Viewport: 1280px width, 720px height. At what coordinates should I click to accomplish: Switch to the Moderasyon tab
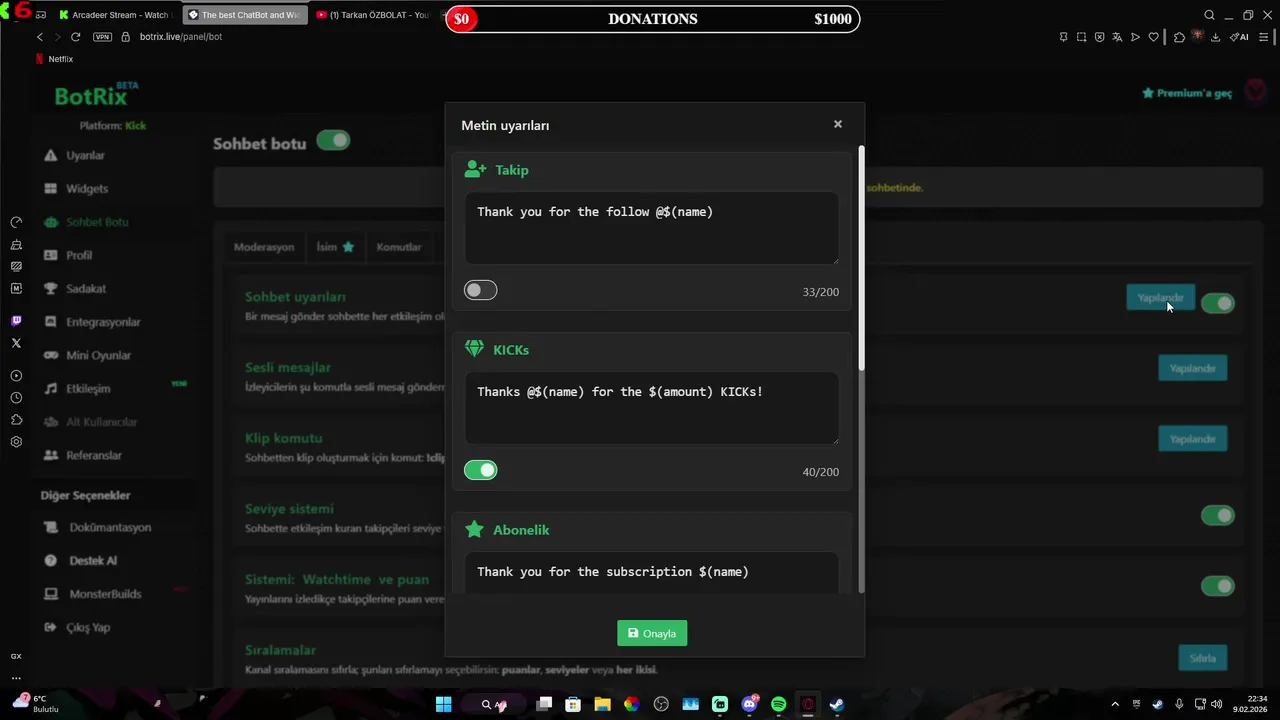[x=264, y=247]
